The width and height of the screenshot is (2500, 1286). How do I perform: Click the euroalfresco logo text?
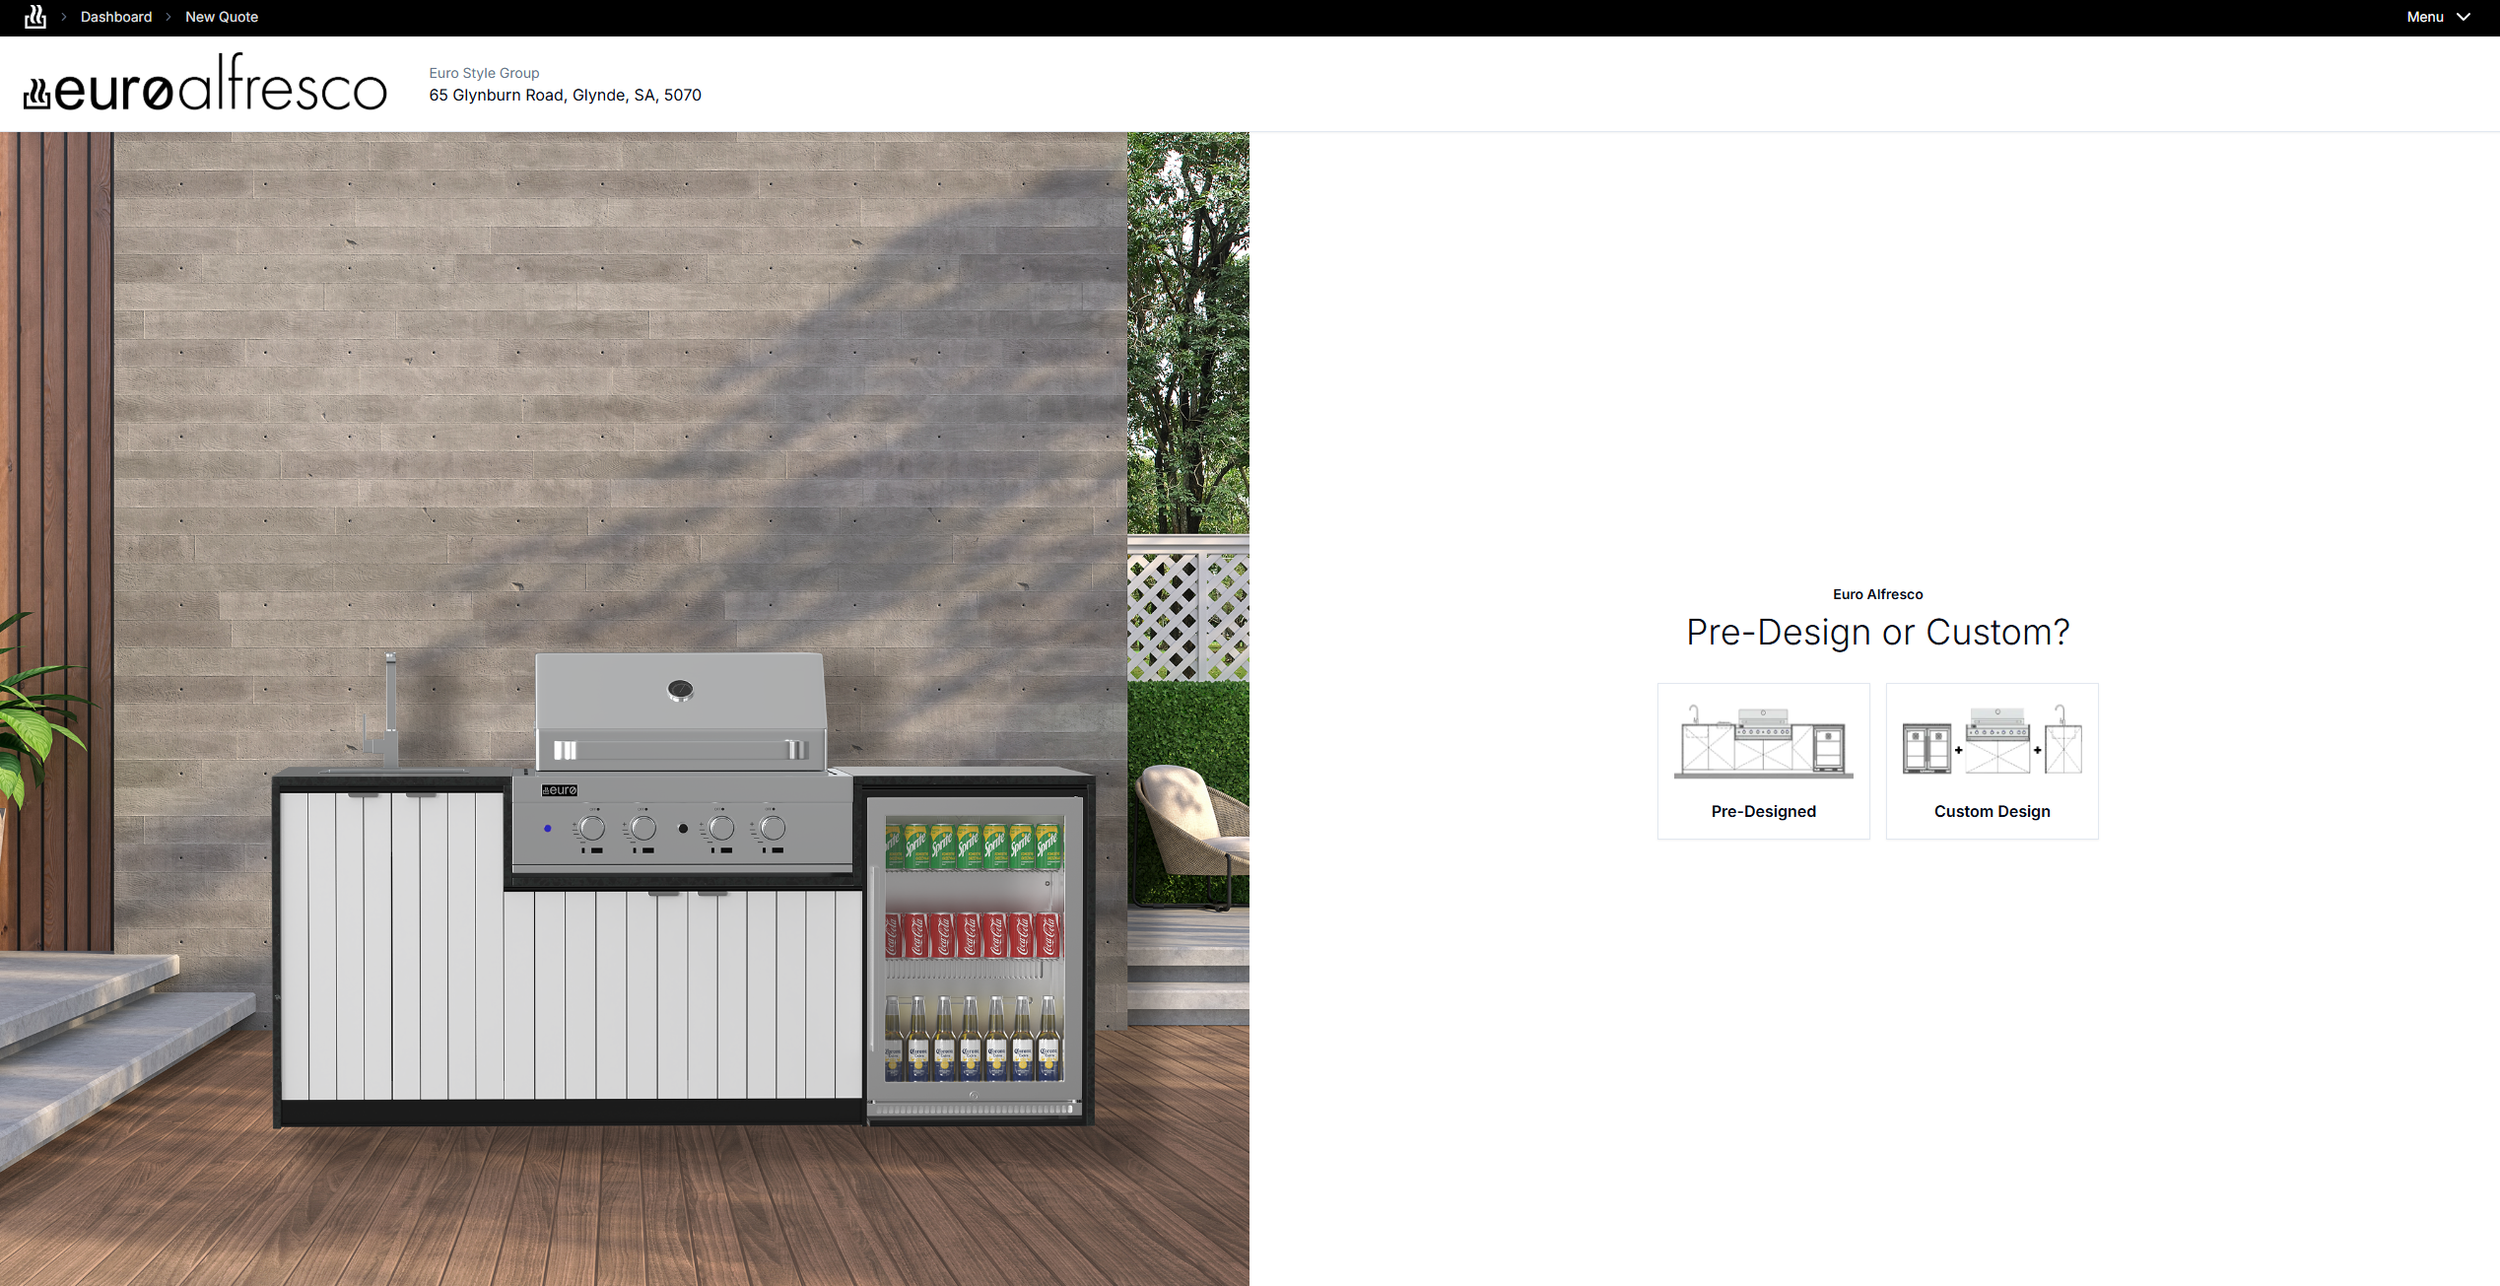tap(220, 88)
